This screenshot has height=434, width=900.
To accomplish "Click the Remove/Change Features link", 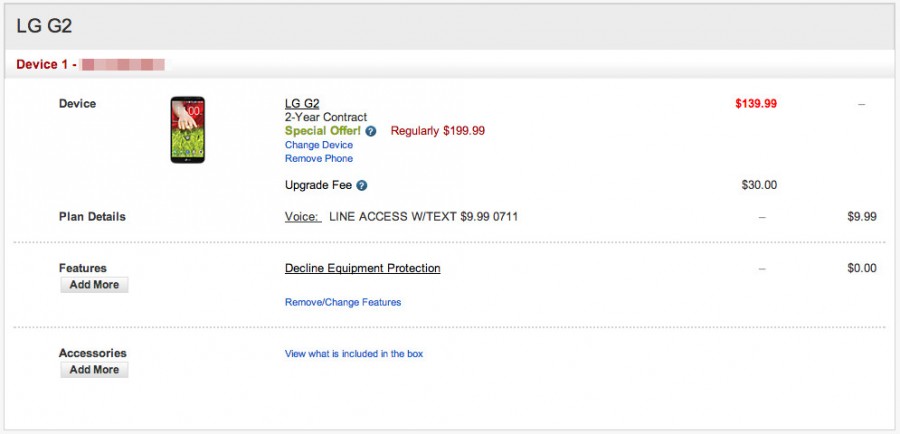I will coord(343,302).
